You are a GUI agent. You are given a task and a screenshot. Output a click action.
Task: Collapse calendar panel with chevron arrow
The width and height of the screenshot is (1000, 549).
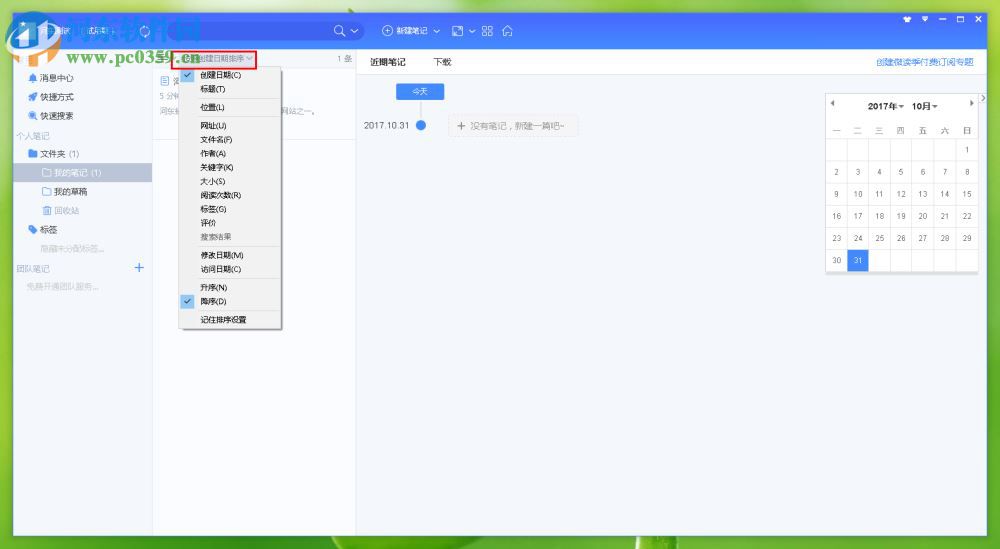tap(983, 98)
